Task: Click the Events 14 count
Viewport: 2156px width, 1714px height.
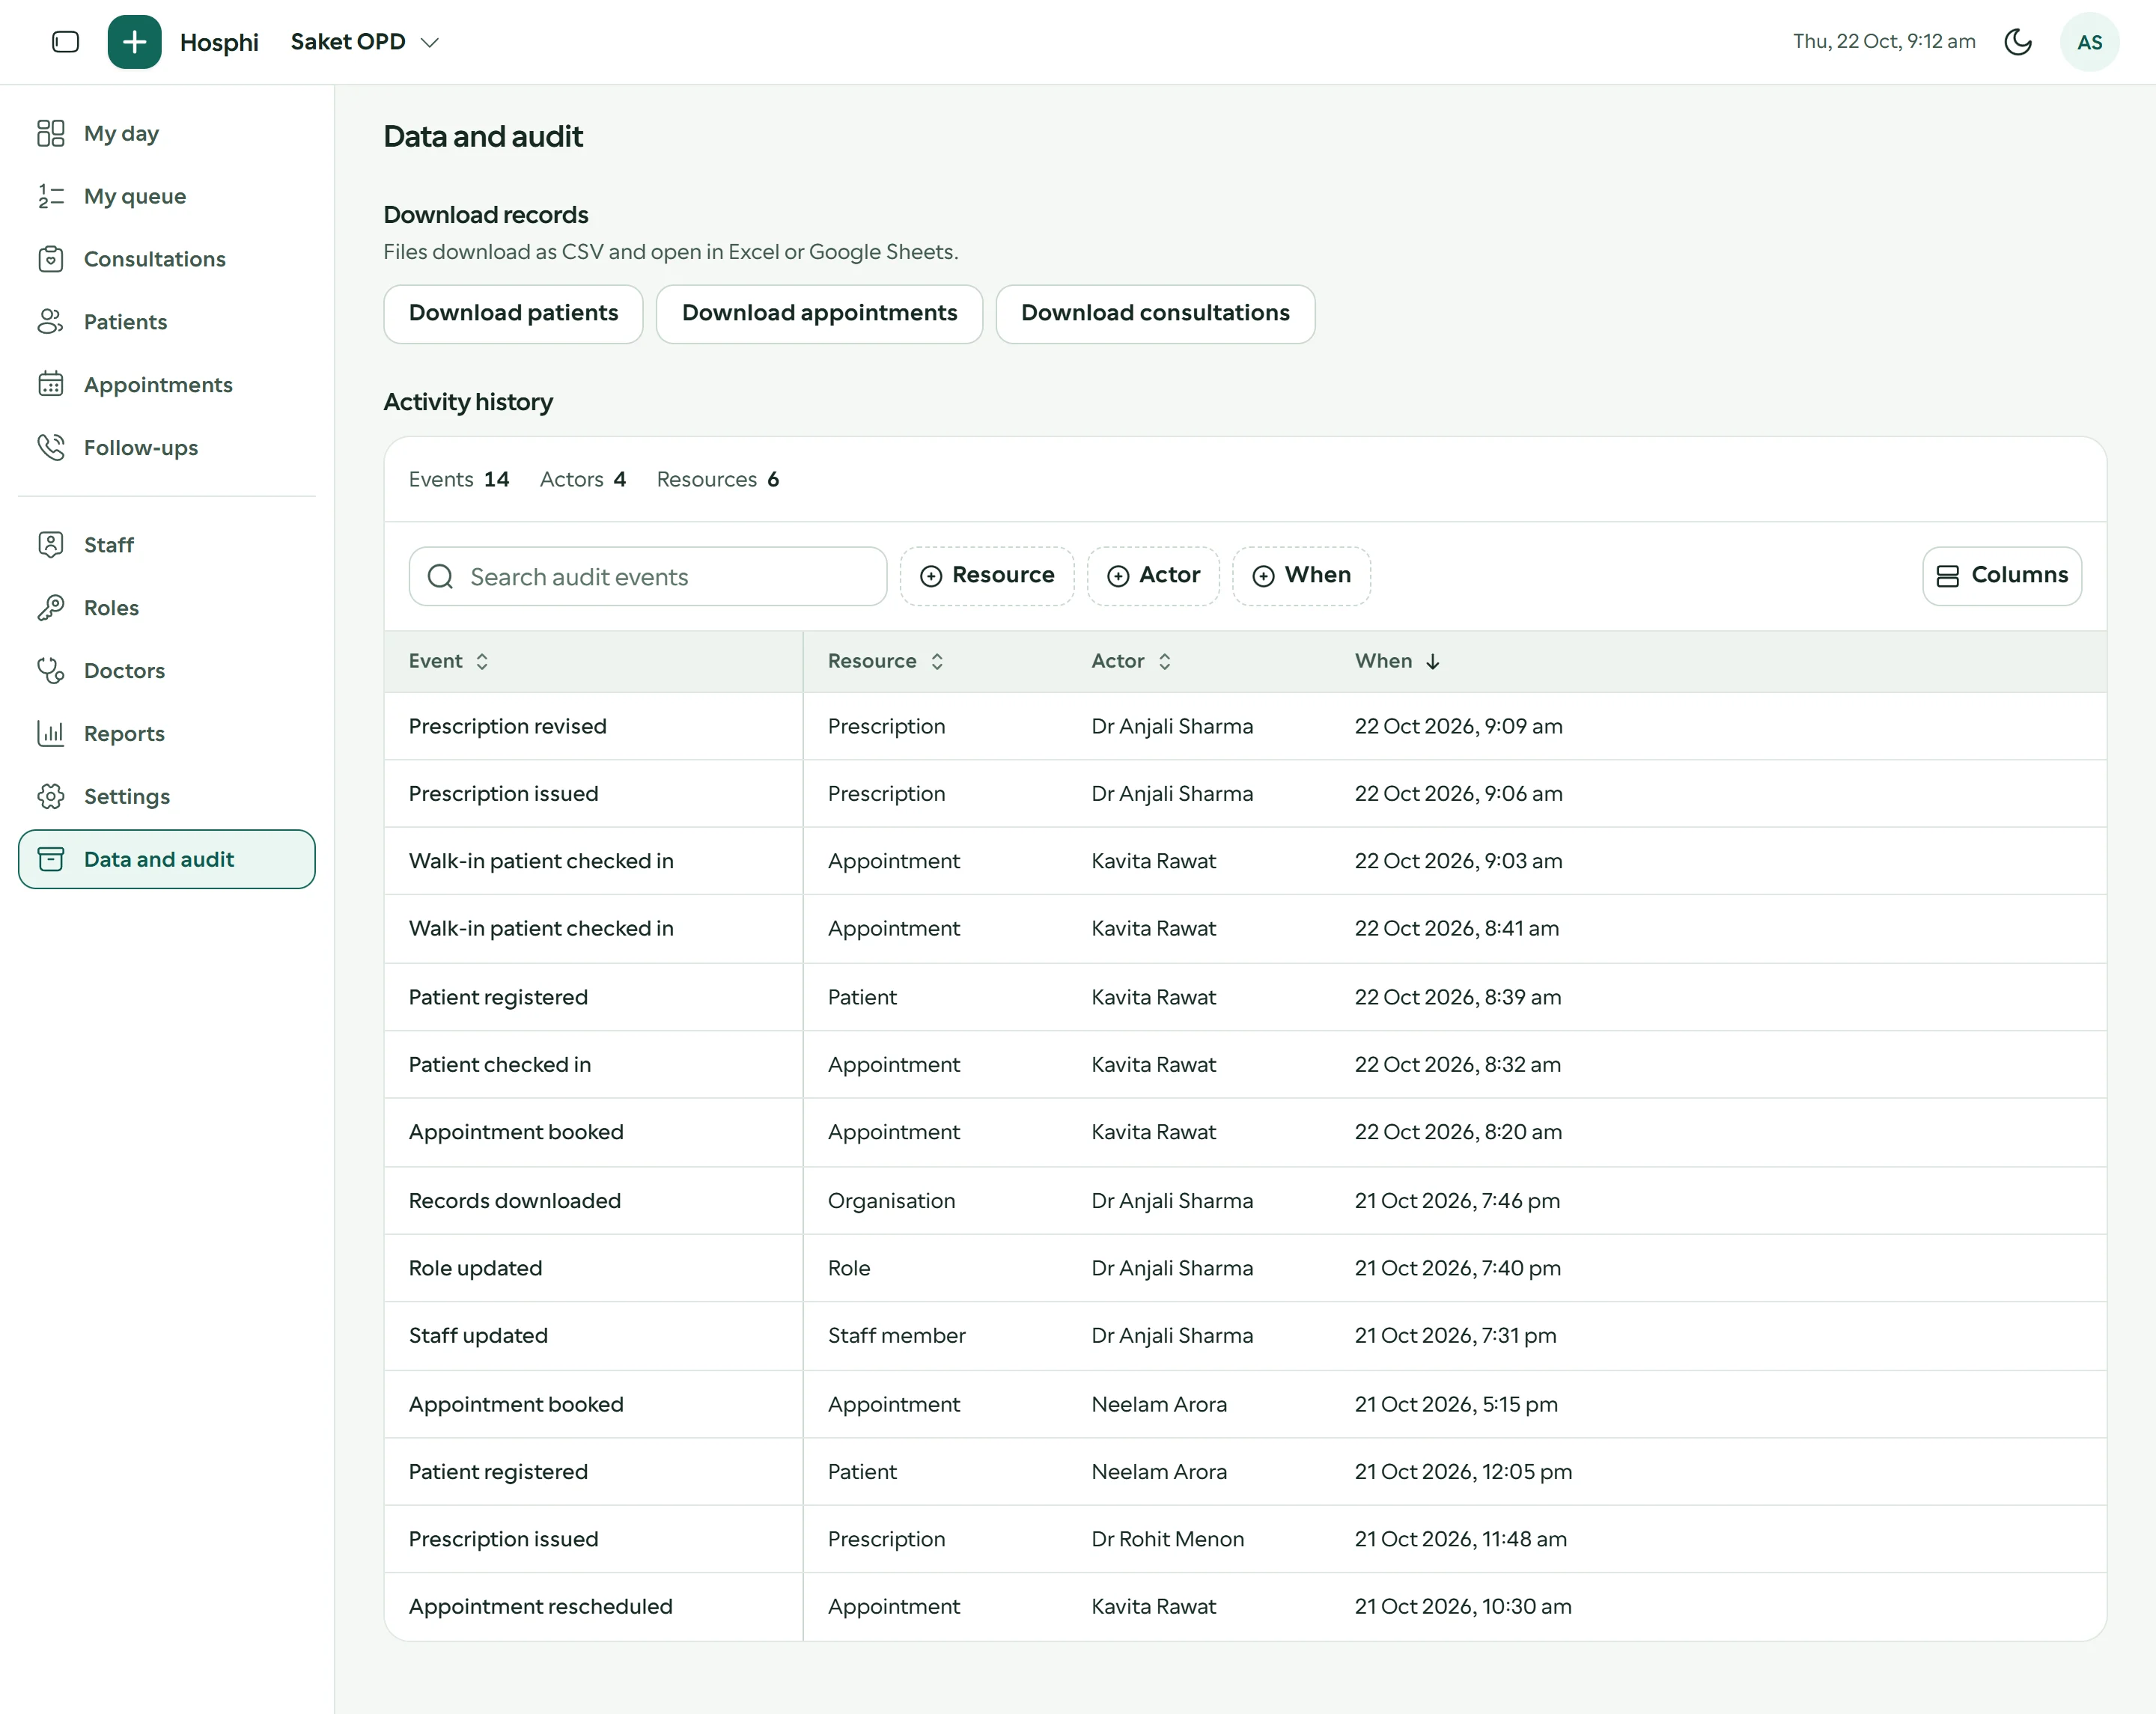Action: (x=459, y=480)
